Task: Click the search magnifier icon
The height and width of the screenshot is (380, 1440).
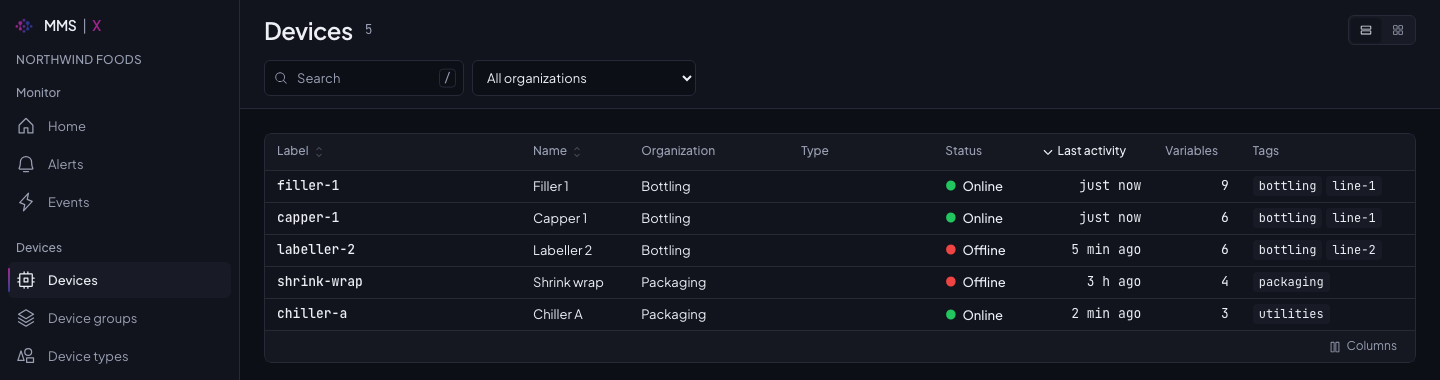Action: point(281,78)
